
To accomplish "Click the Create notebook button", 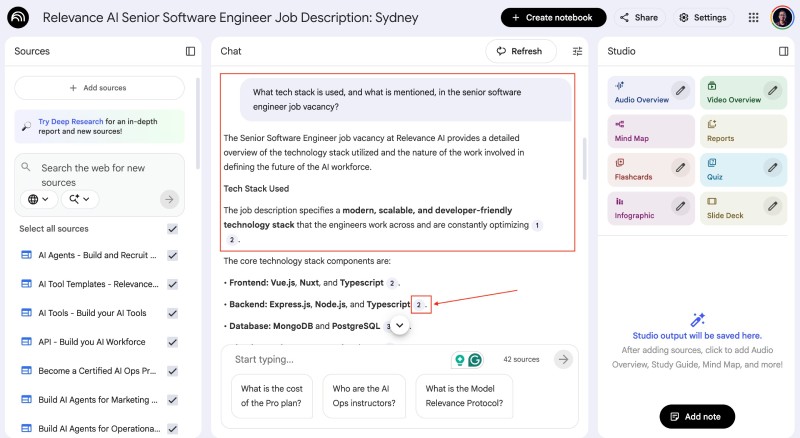I will click(x=553, y=18).
